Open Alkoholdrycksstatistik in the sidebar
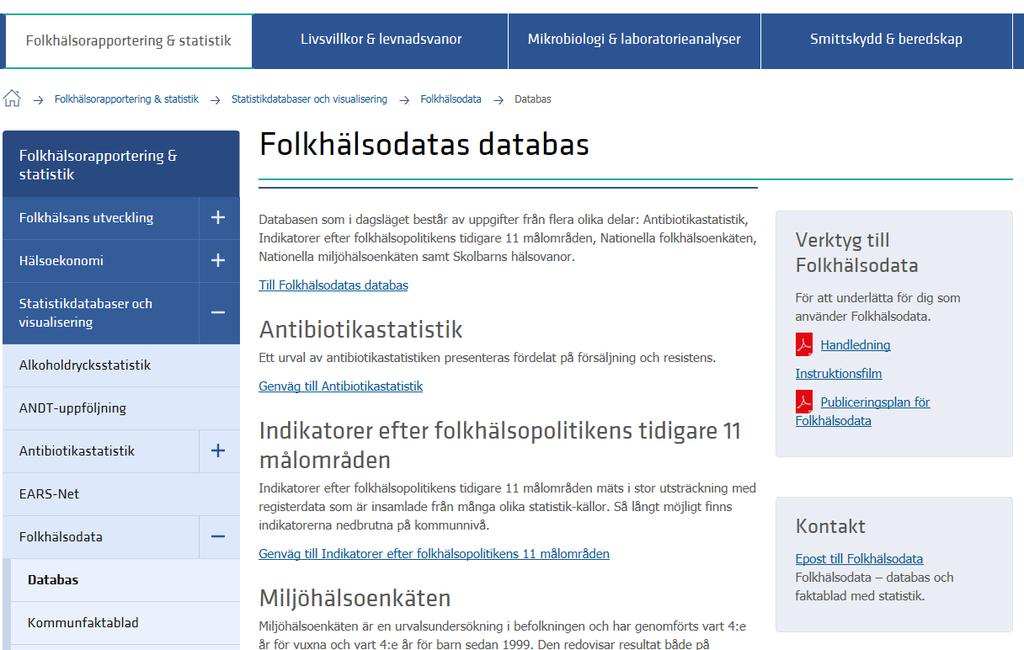 tap(121, 365)
